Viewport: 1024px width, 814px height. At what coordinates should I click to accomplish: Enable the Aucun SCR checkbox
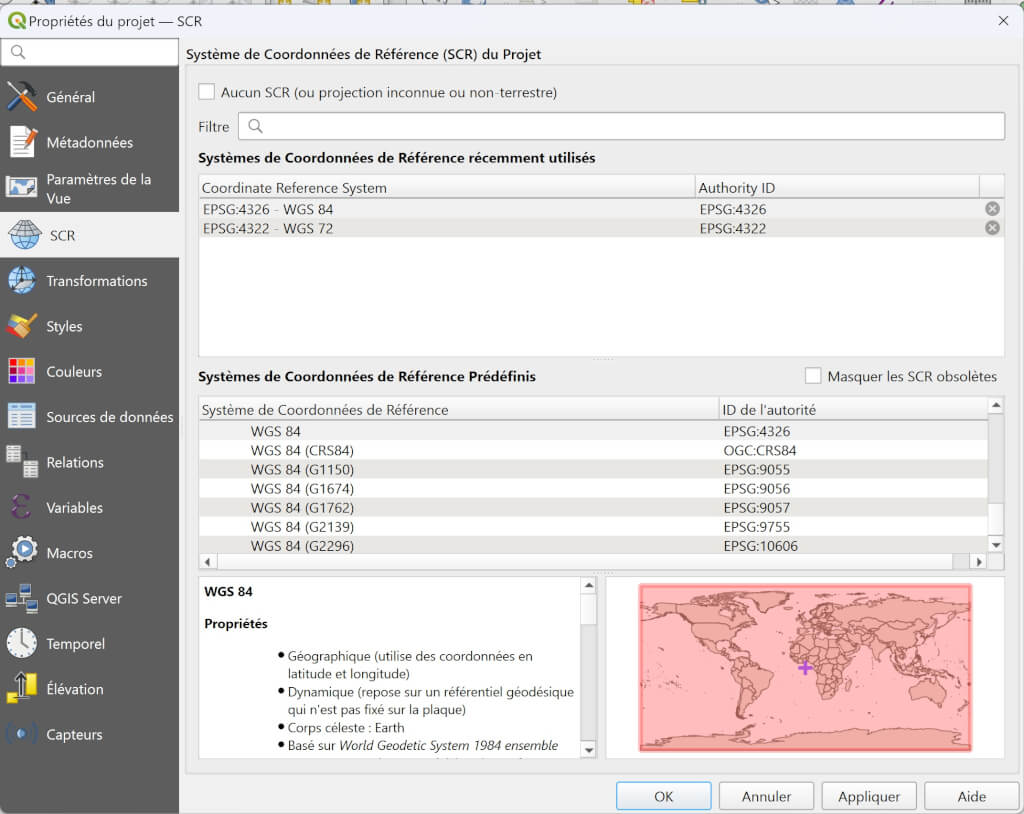coord(207,92)
